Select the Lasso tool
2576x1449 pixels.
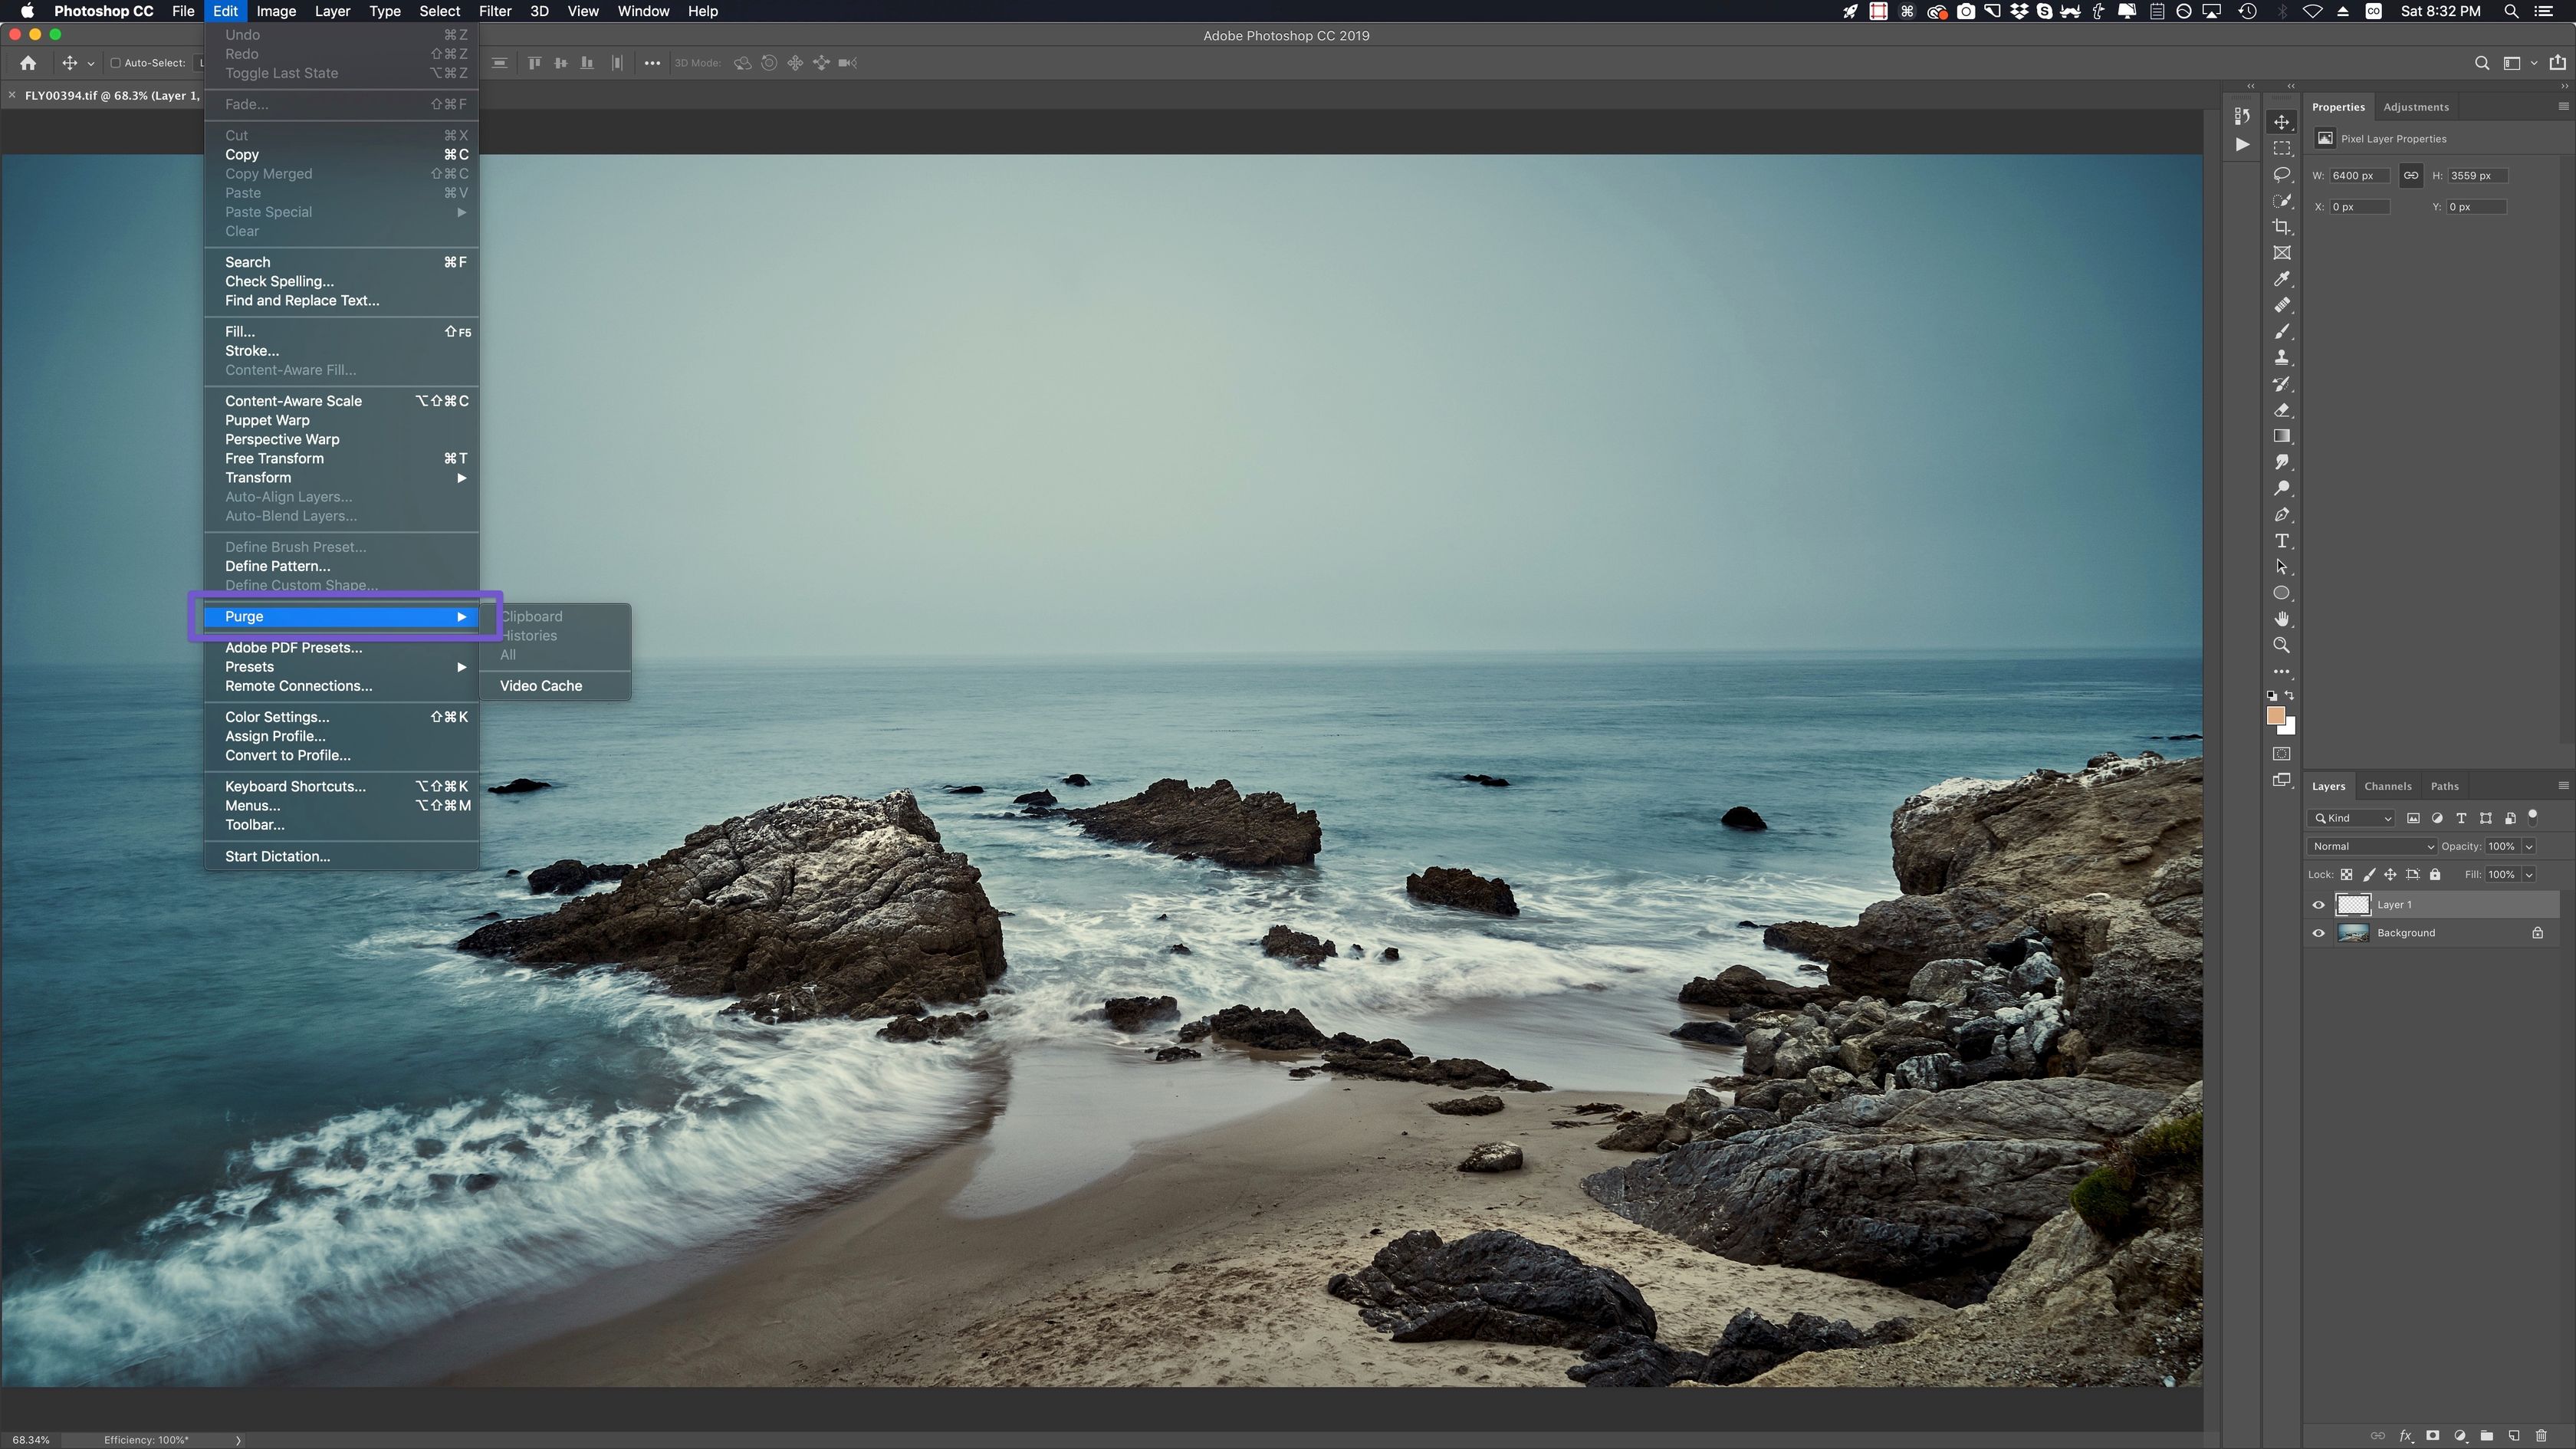coord(2283,174)
